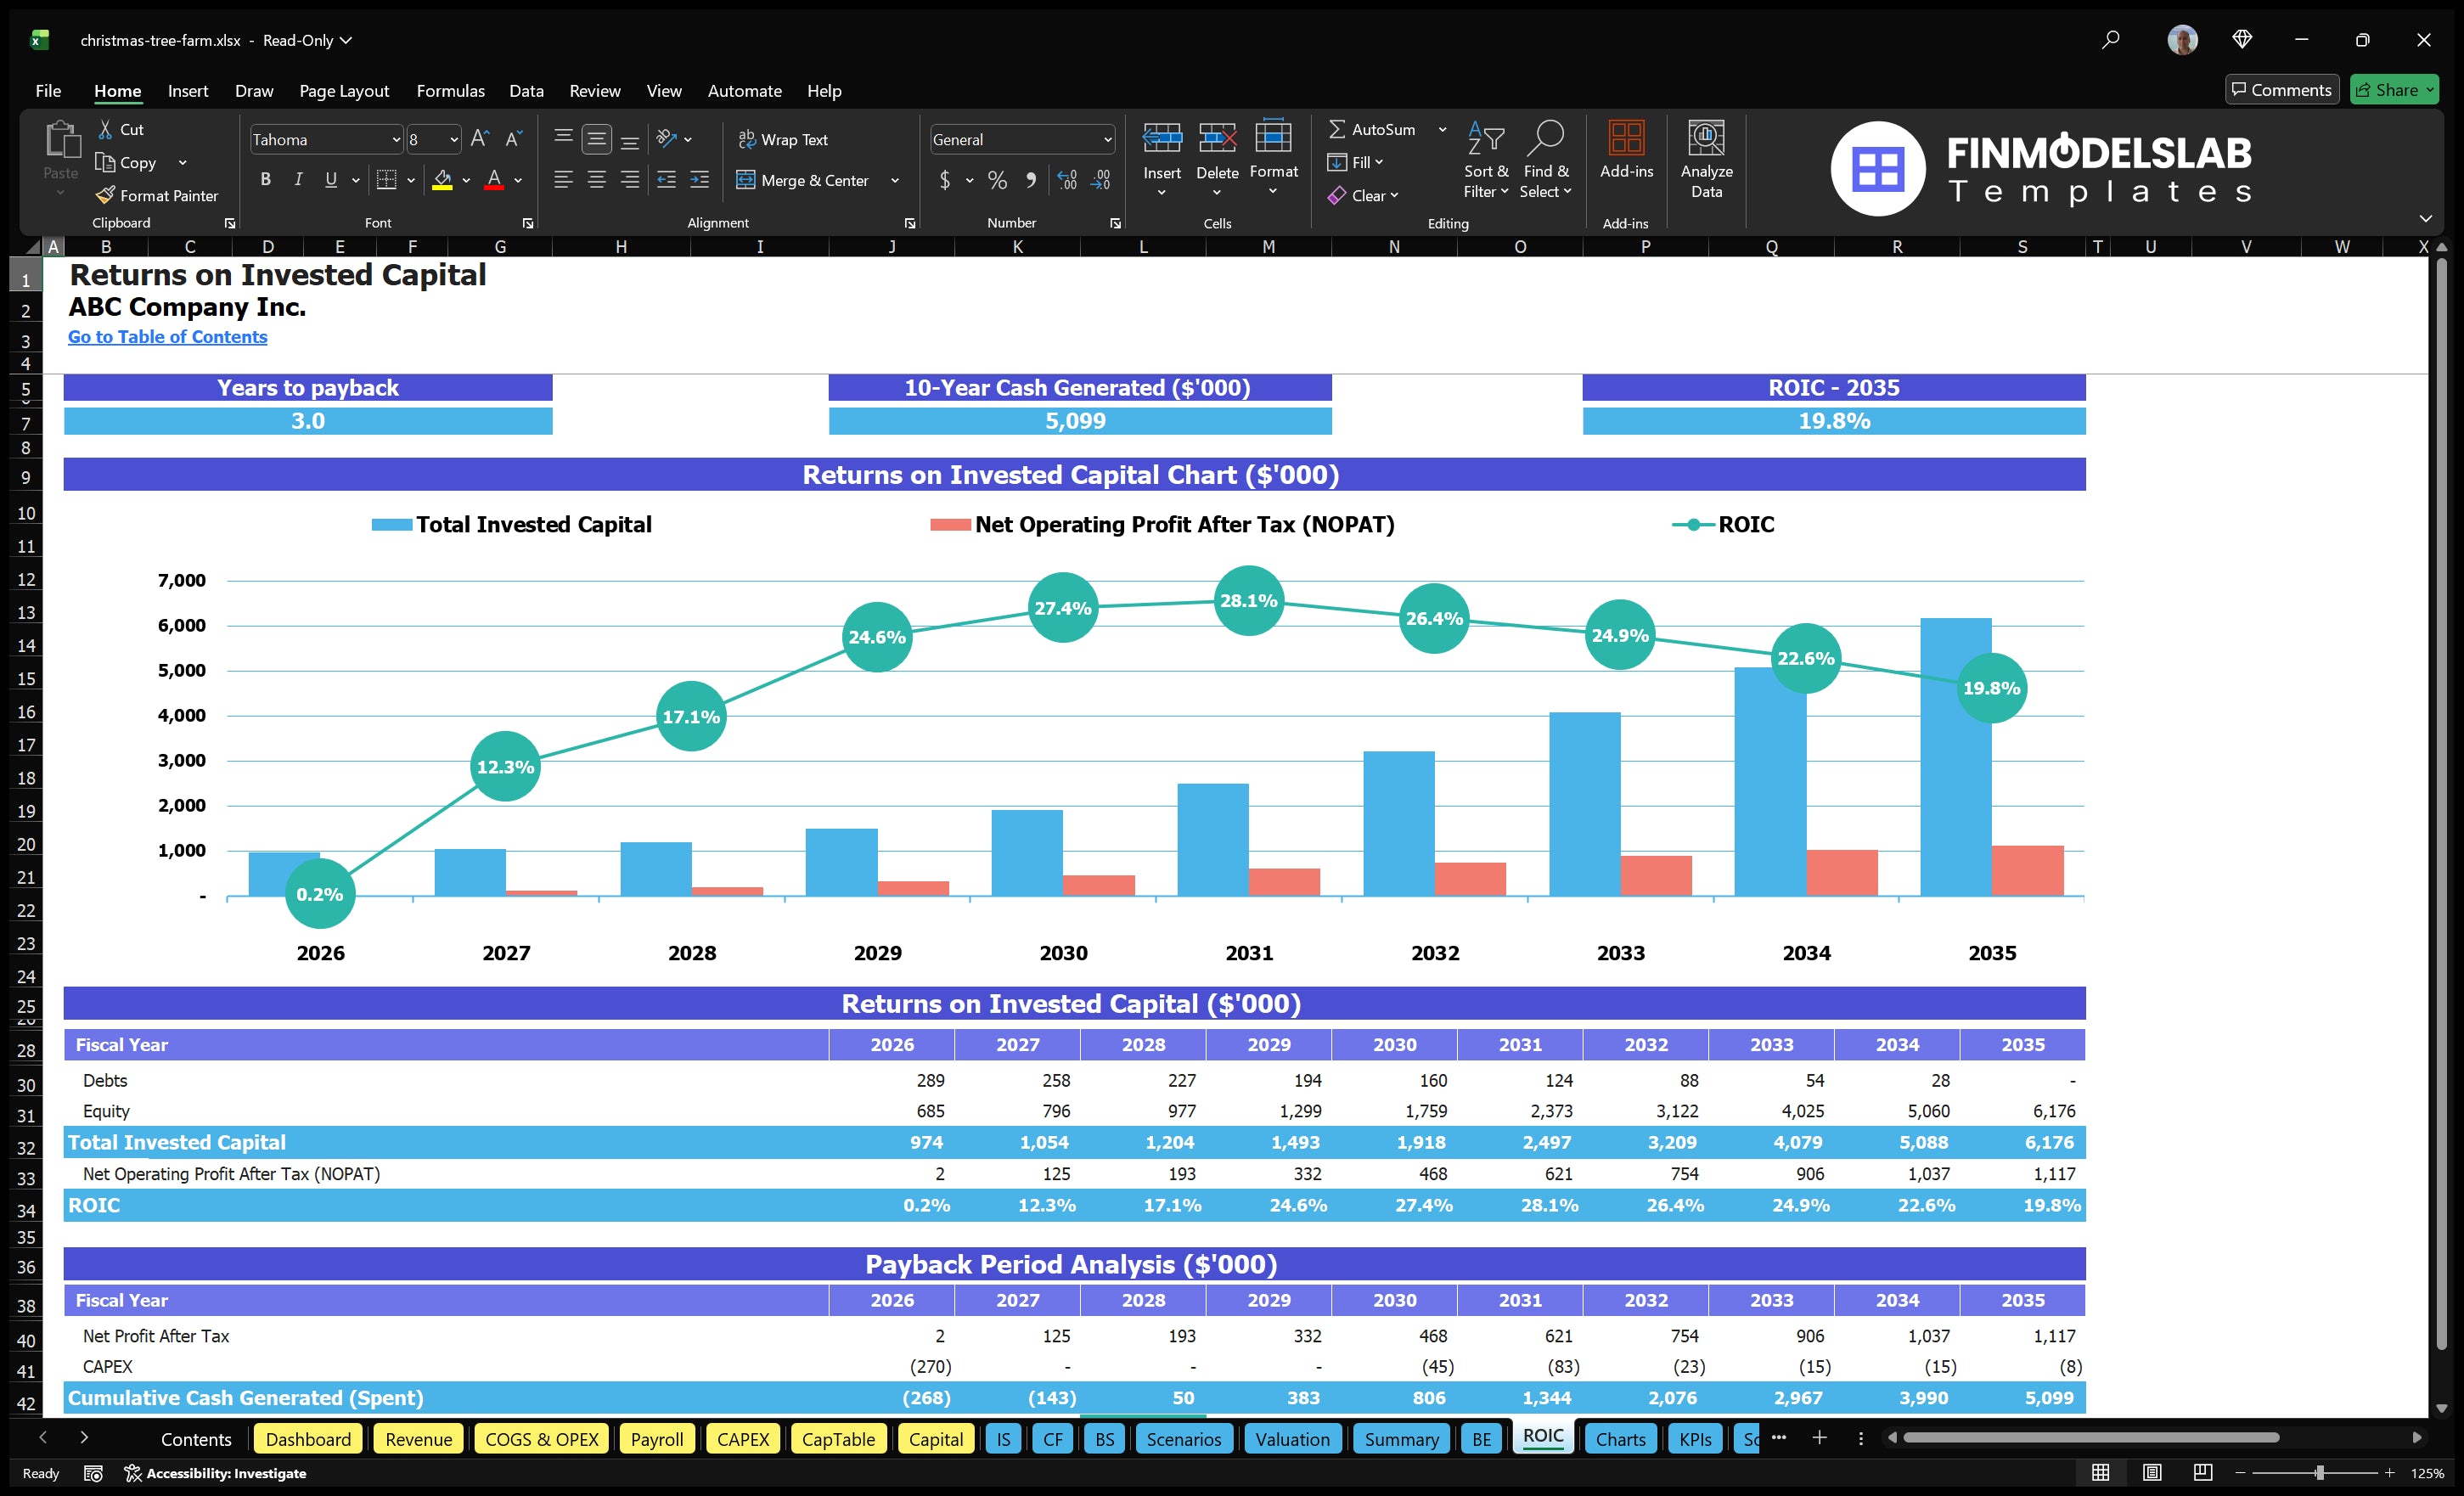2464x1496 pixels.
Task: Open the Dashboard sheet tab
Action: pos(308,1438)
